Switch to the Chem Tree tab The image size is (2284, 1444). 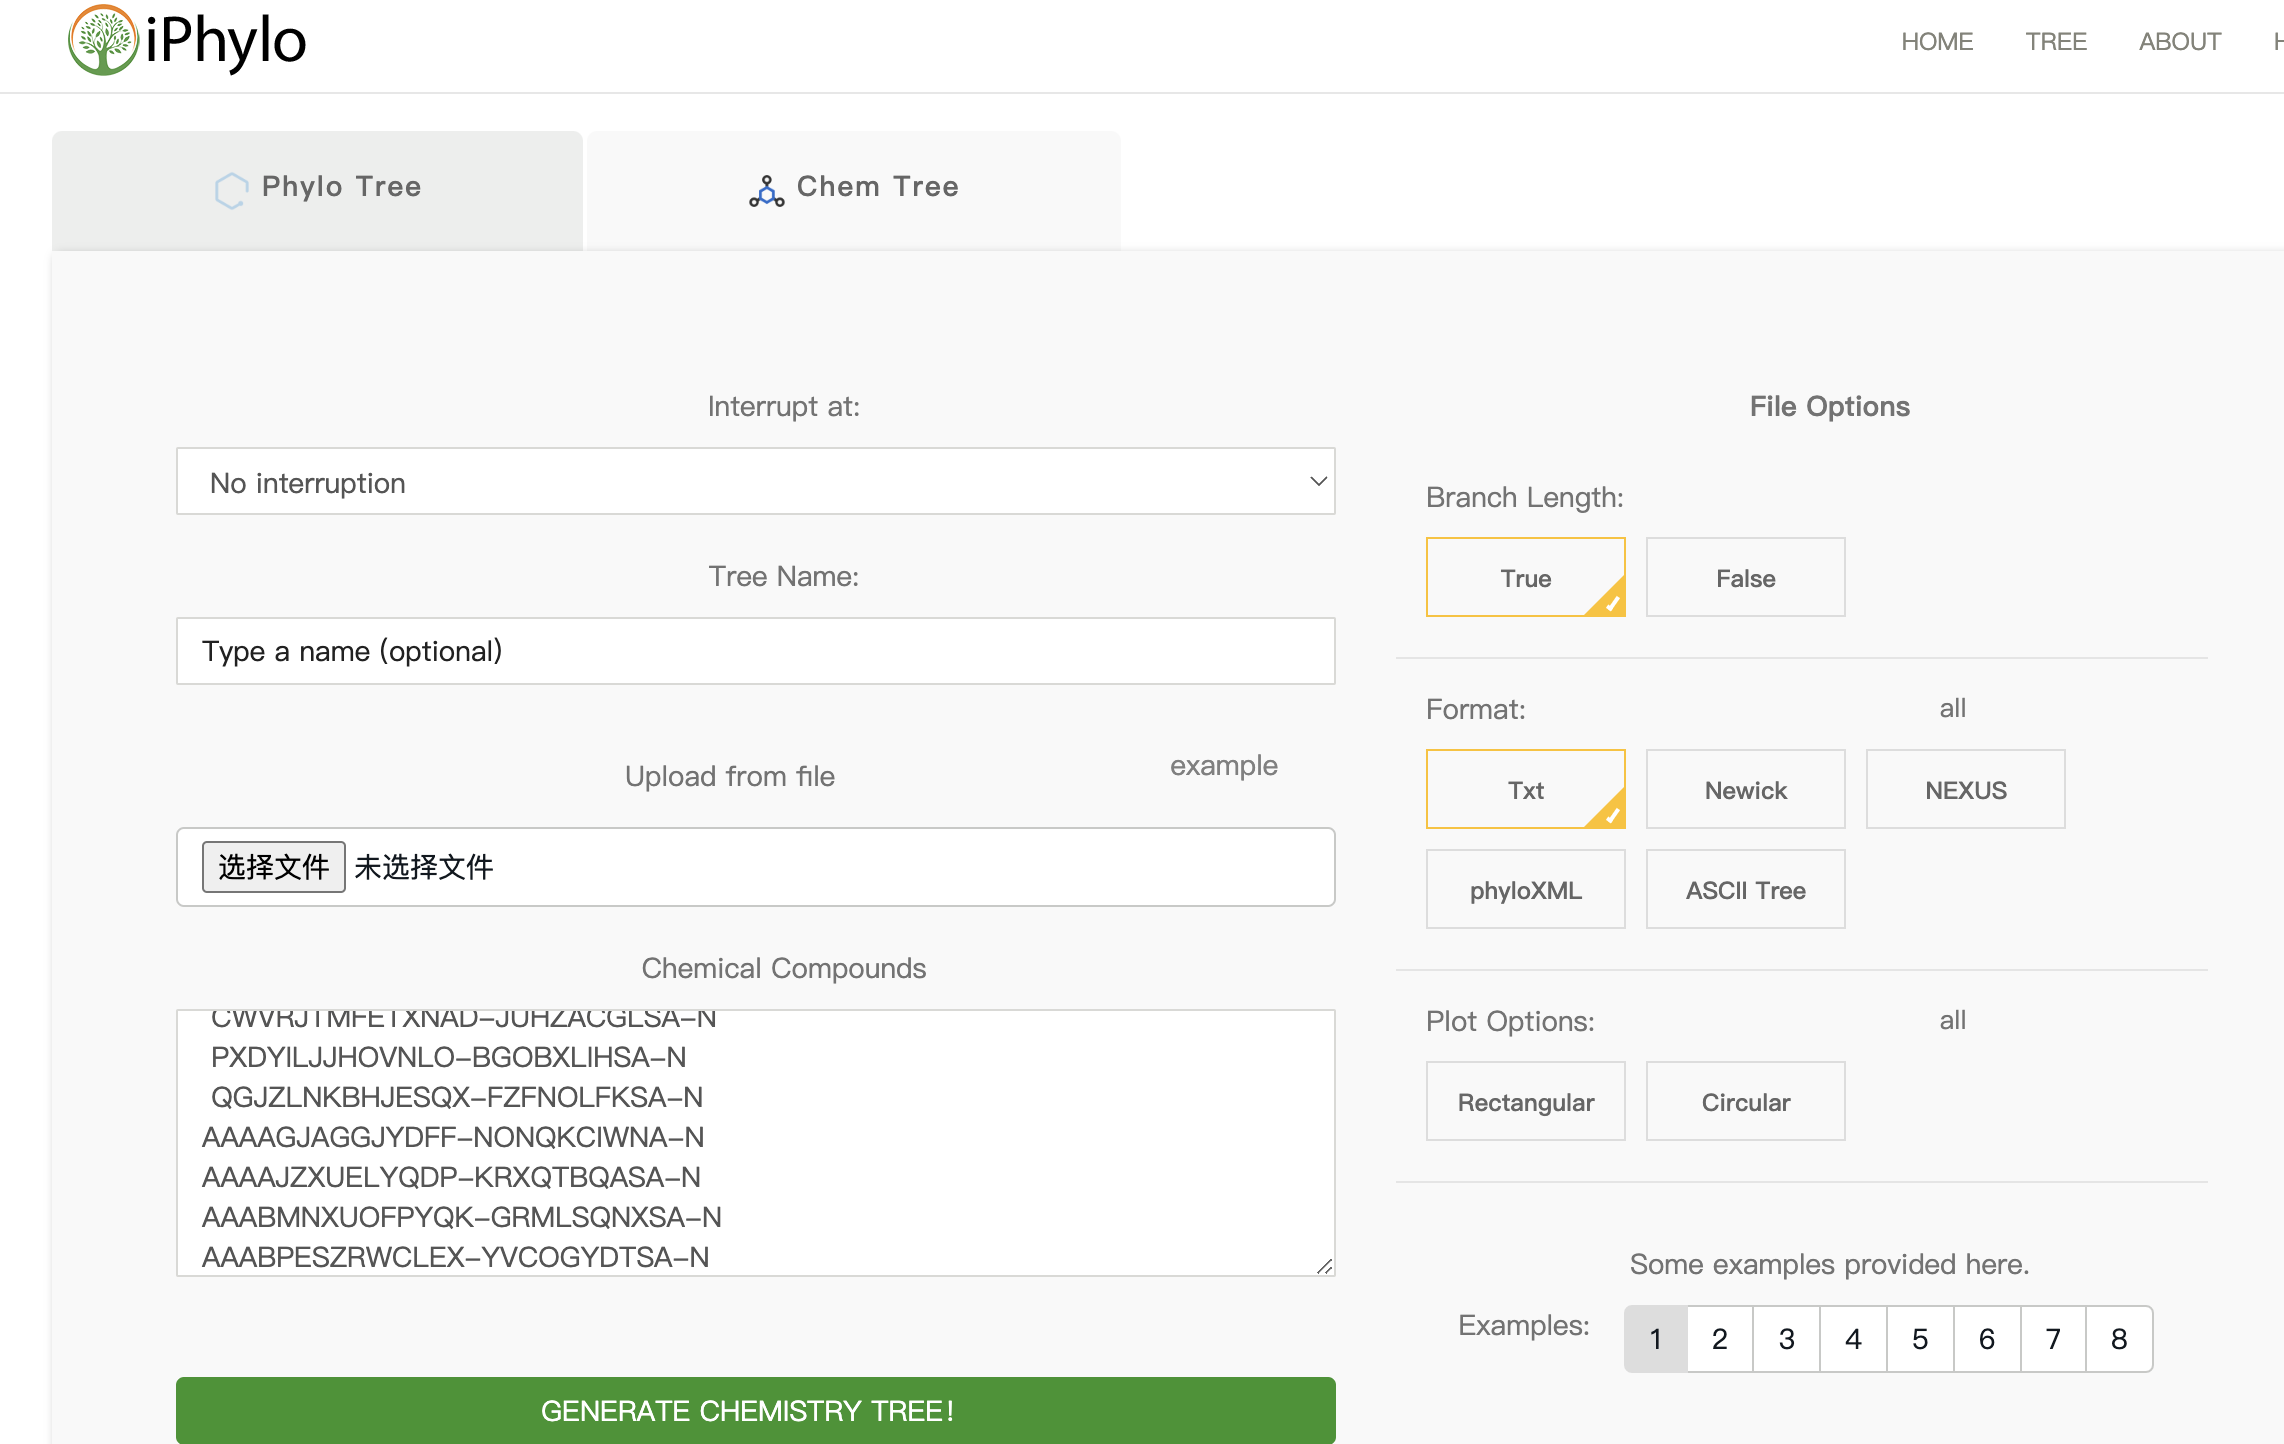854,188
